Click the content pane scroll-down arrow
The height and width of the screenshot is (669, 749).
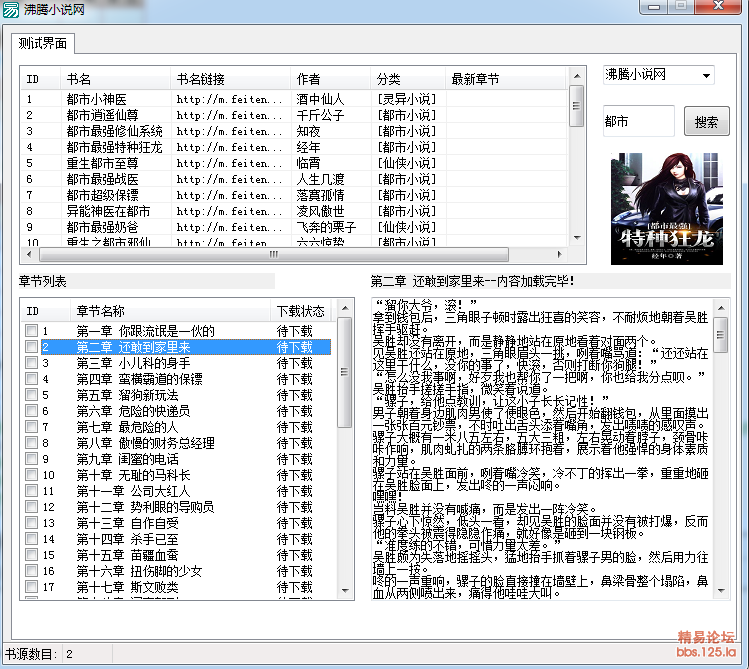tap(721, 591)
